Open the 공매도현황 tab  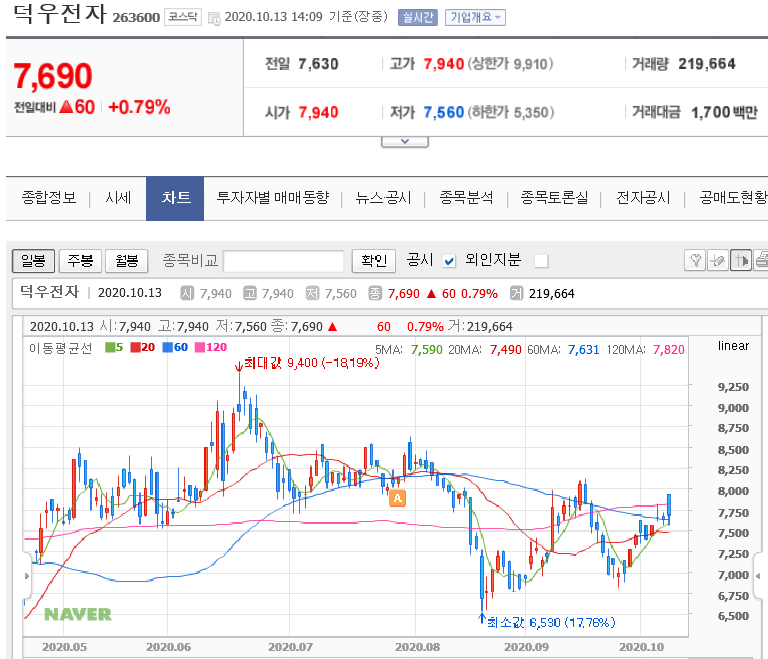point(733,198)
